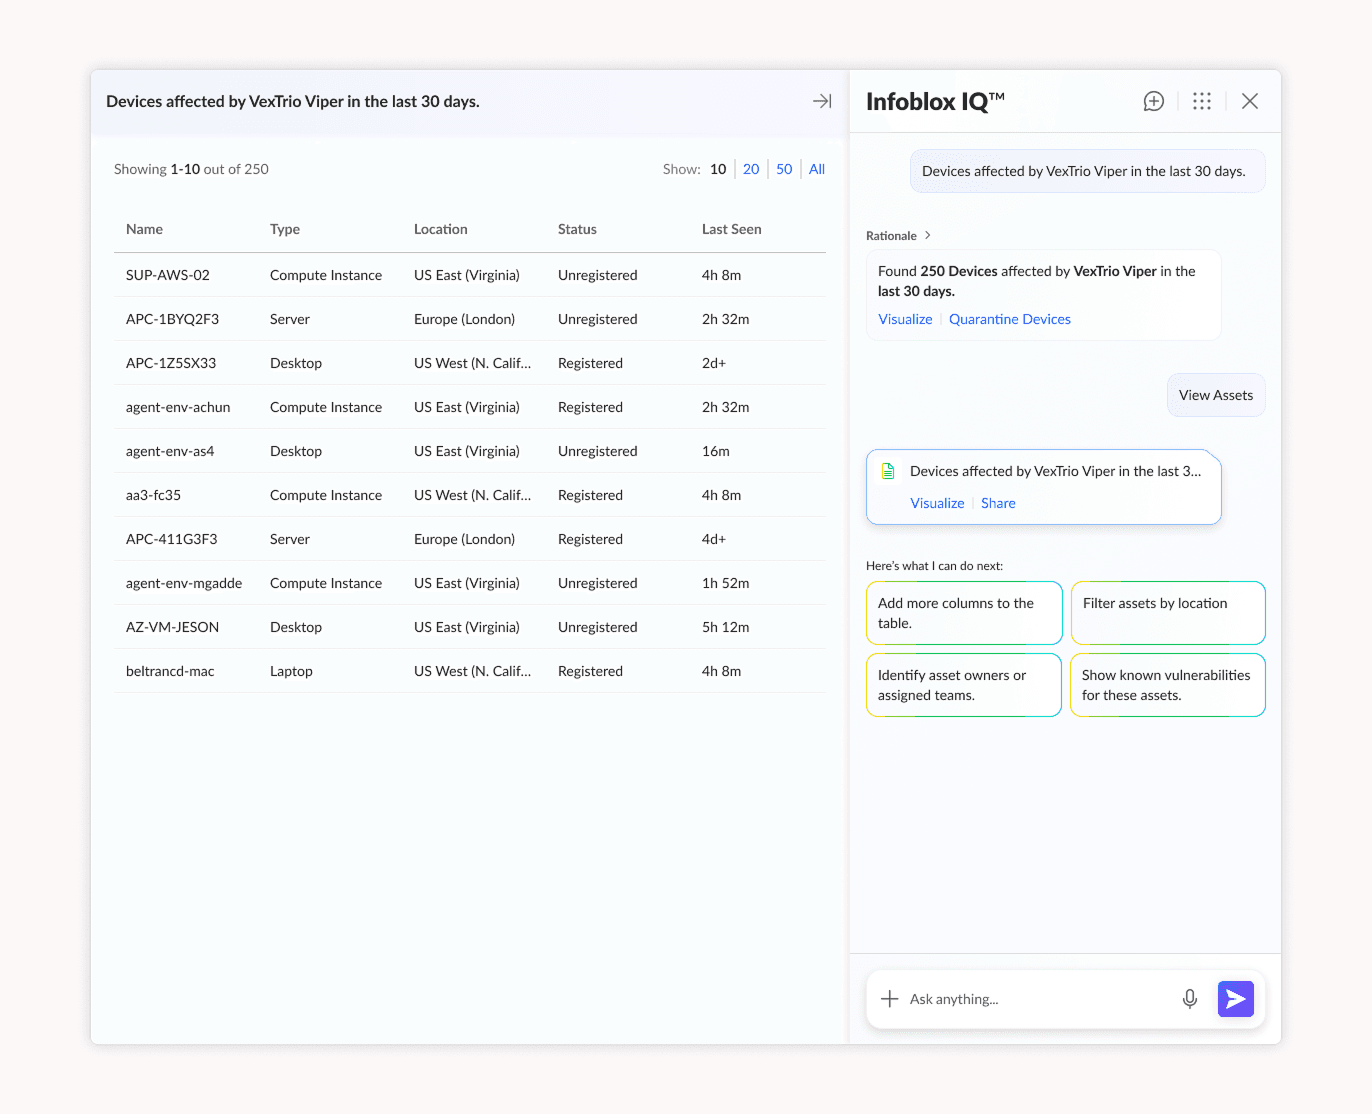Image resolution: width=1372 pixels, height=1114 pixels.
Task: Select the APC-411G3F3 device name
Action: (x=172, y=539)
